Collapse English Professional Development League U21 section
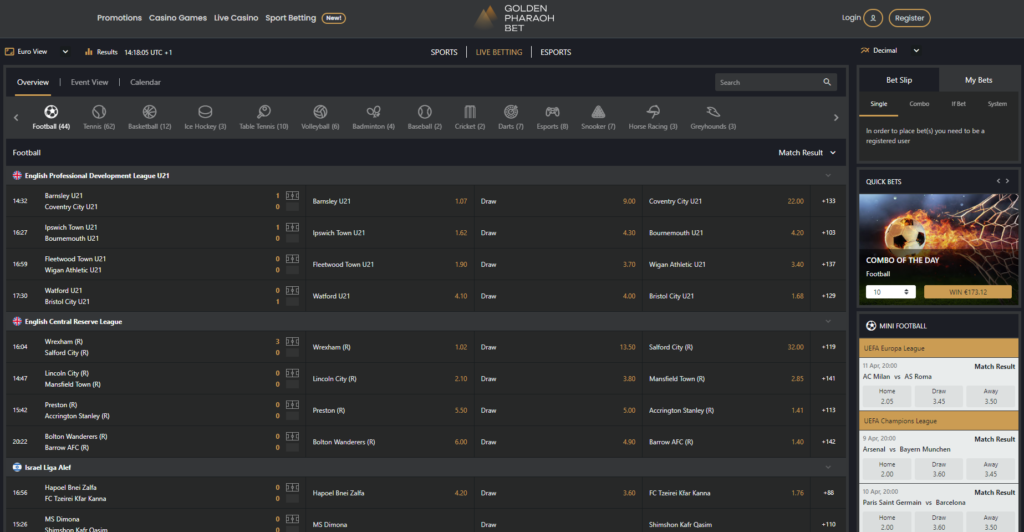This screenshot has width=1024, height=532. pos(828,176)
